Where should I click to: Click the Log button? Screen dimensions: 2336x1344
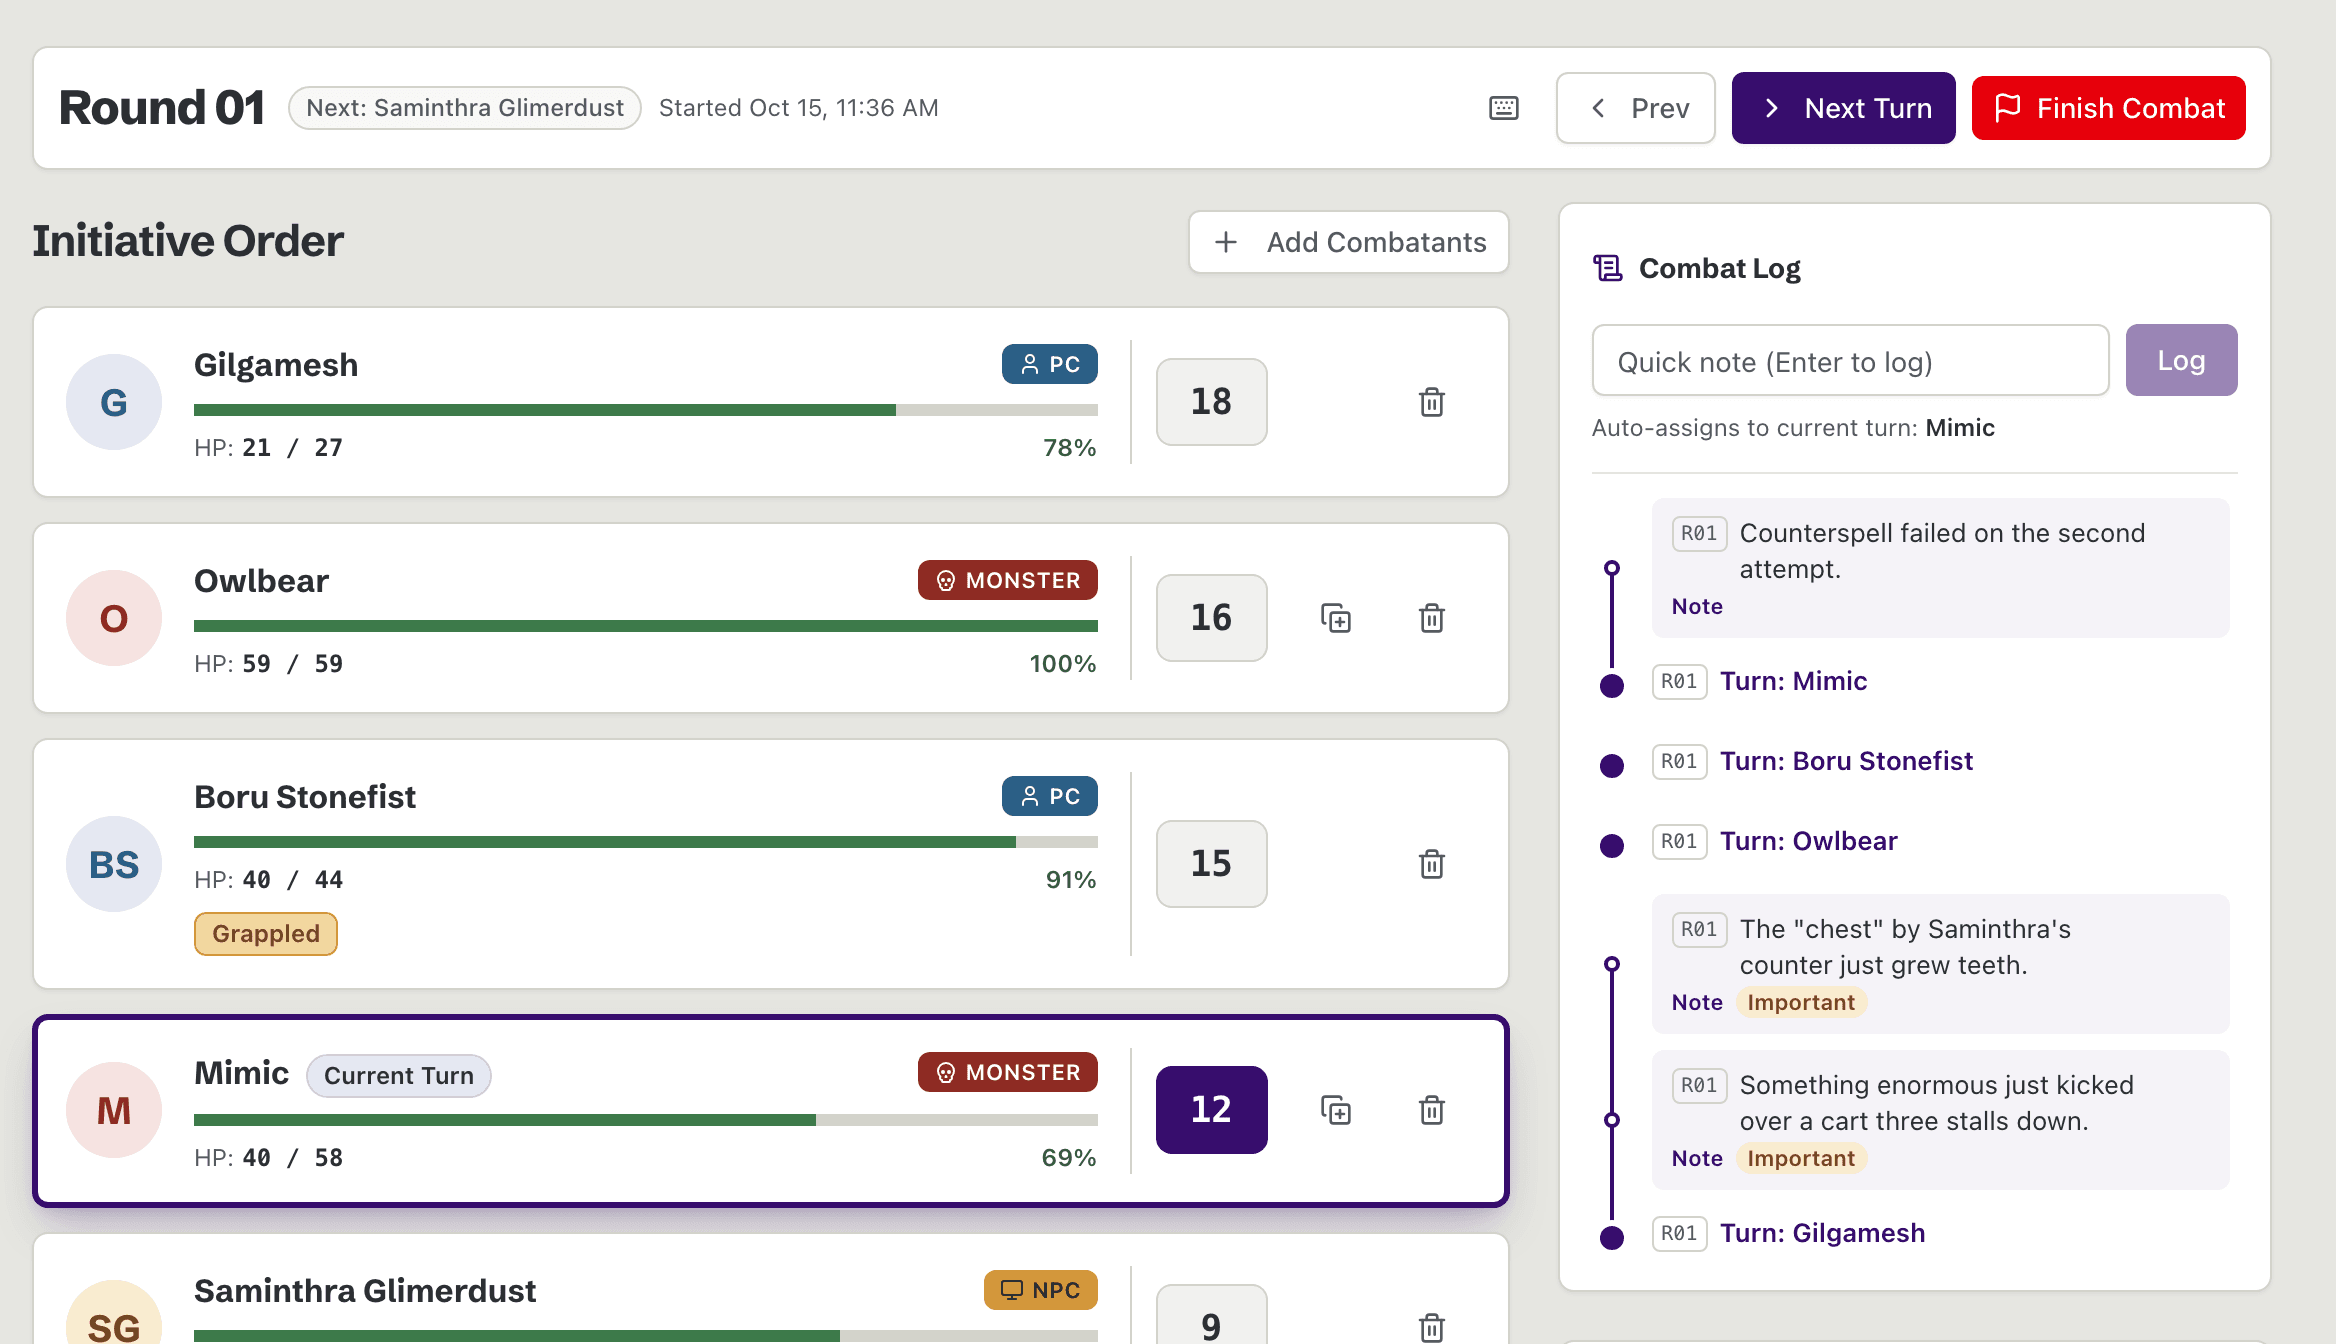(2181, 360)
